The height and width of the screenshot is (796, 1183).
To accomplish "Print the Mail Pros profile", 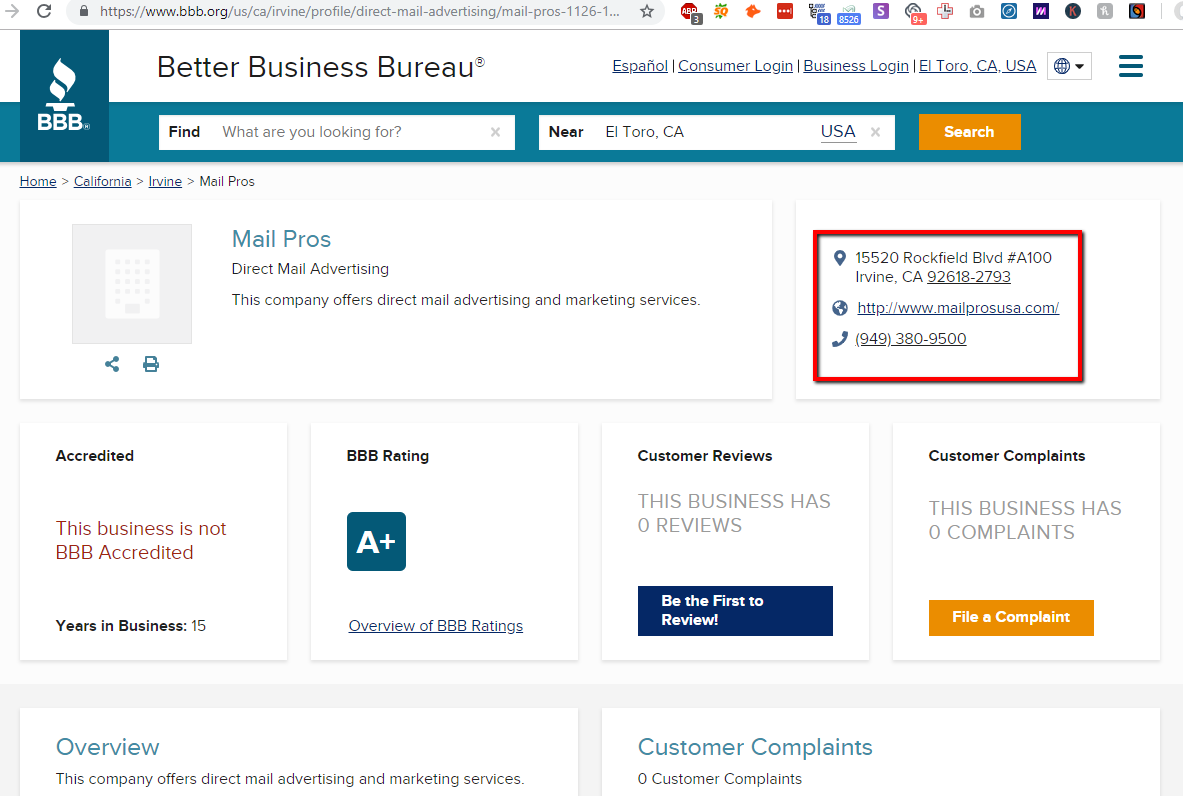I will coord(151,364).
